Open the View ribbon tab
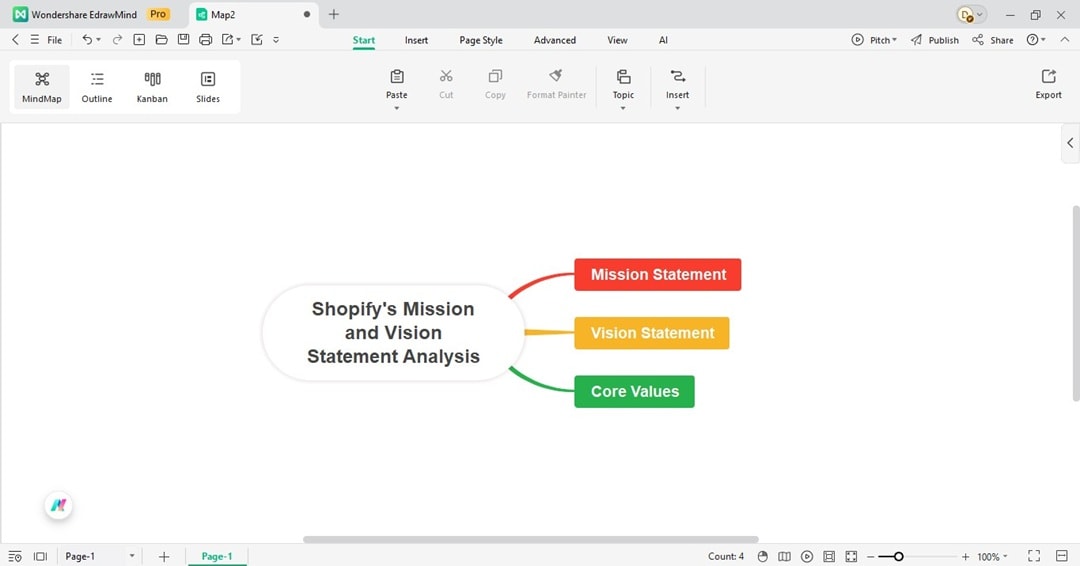Image resolution: width=1080 pixels, height=566 pixels. tap(617, 40)
